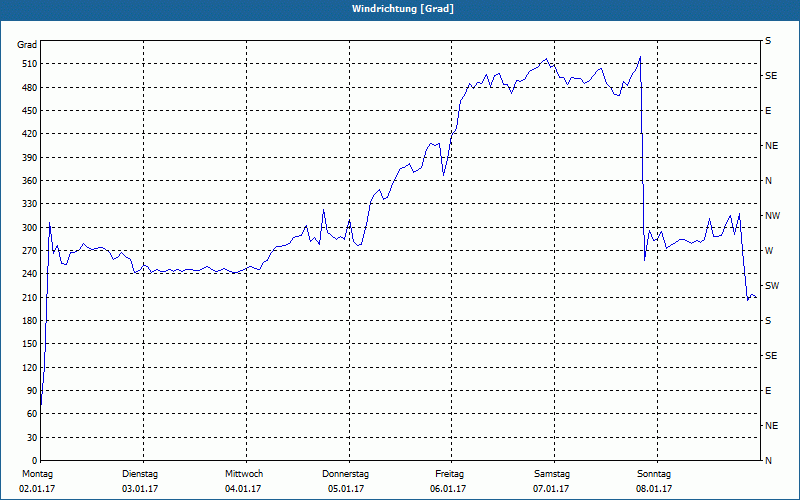Click the 'Mittwoch' day label
The width and height of the screenshot is (800, 500).
click(244, 474)
